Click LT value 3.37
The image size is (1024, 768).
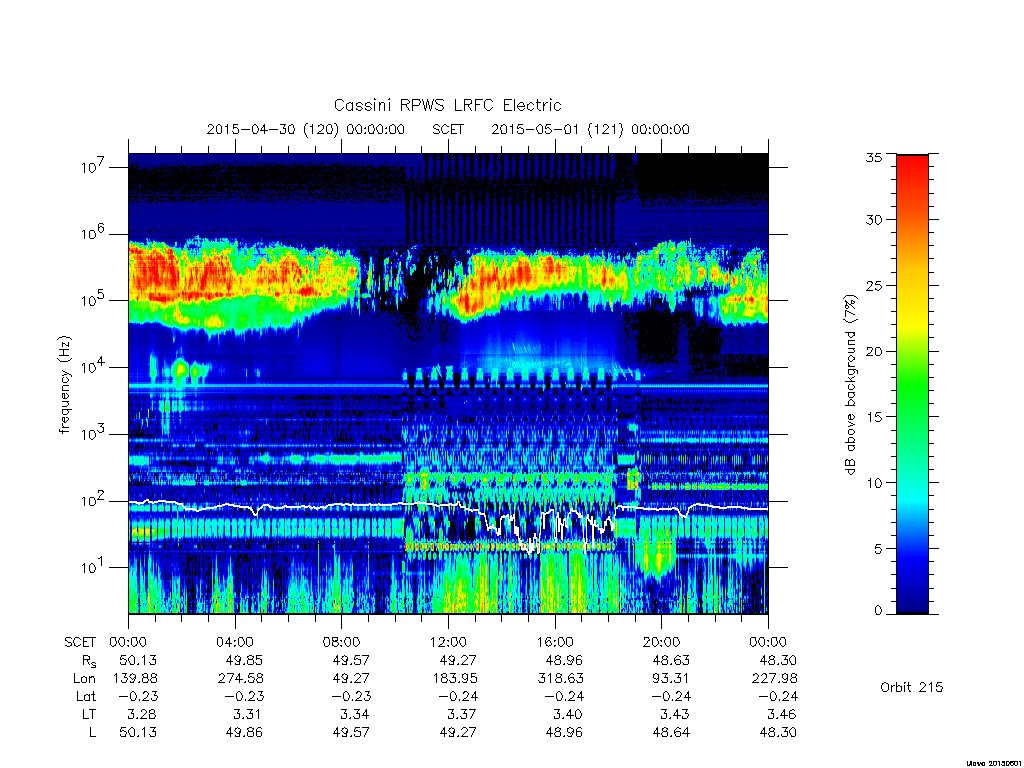(x=461, y=714)
